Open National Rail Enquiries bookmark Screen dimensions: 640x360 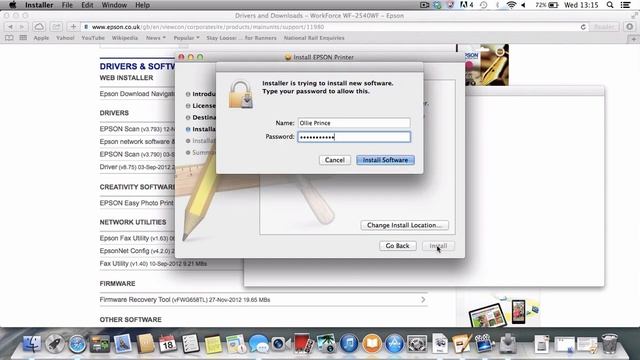(x=314, y=38)
